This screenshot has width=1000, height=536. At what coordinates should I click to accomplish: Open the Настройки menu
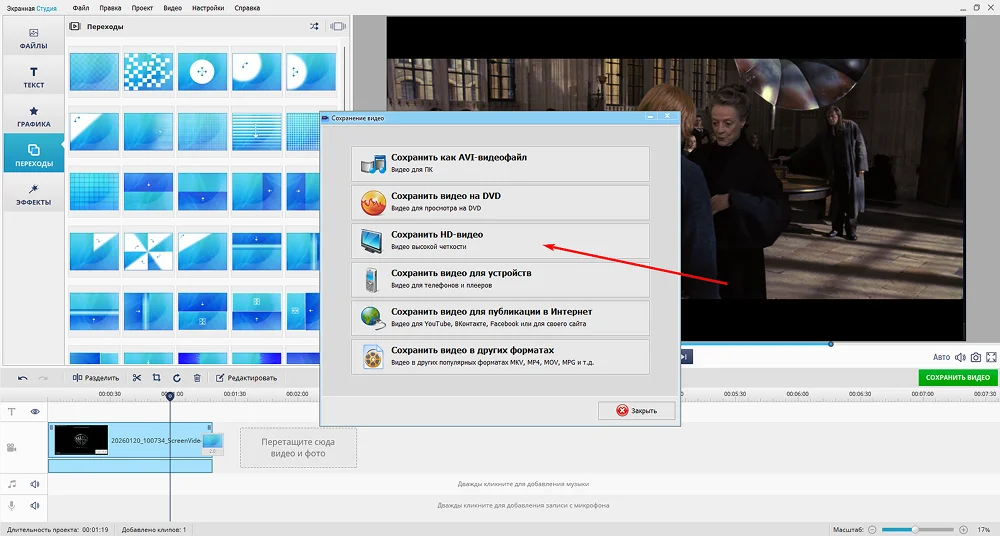(x=206, y=8)
